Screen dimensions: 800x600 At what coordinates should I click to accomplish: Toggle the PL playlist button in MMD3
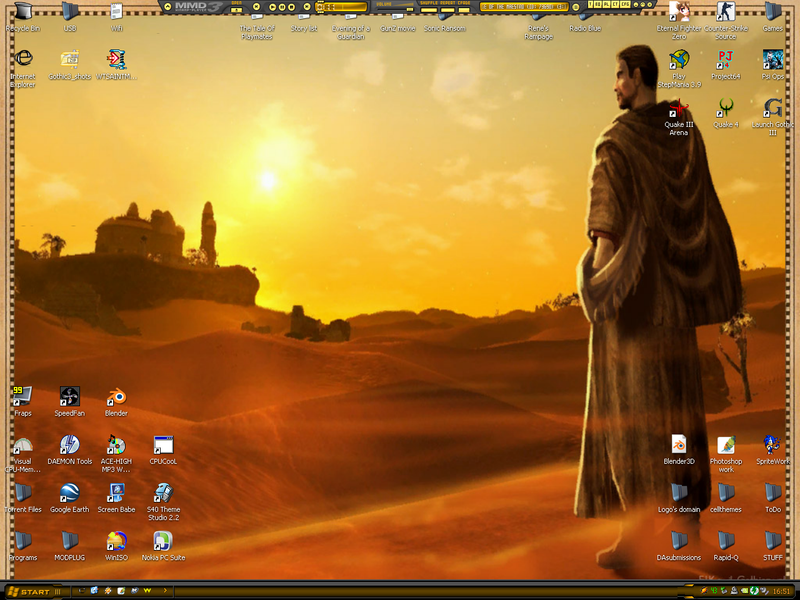(x=607, y=5)
